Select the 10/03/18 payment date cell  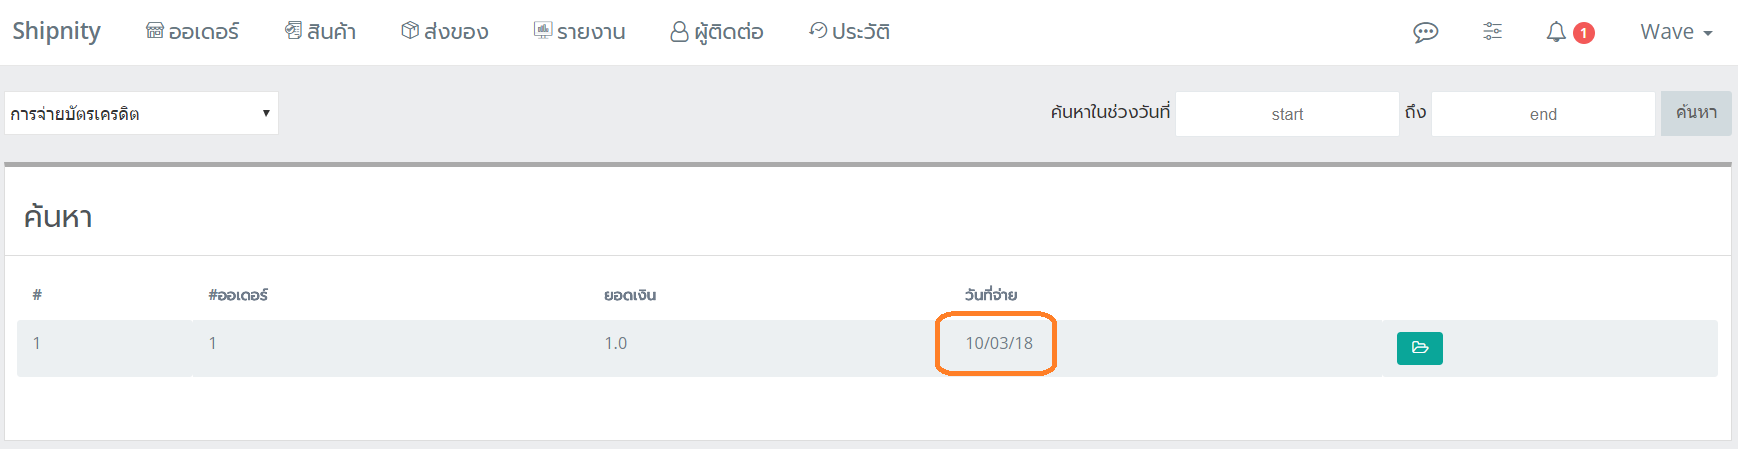(998, 343)
